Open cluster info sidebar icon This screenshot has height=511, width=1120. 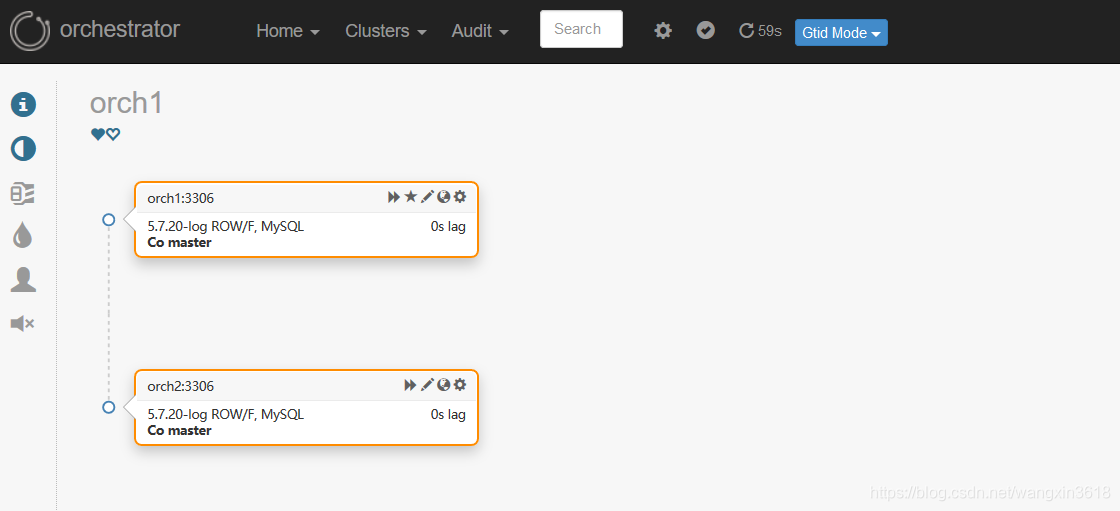click(x=23, y=104)
